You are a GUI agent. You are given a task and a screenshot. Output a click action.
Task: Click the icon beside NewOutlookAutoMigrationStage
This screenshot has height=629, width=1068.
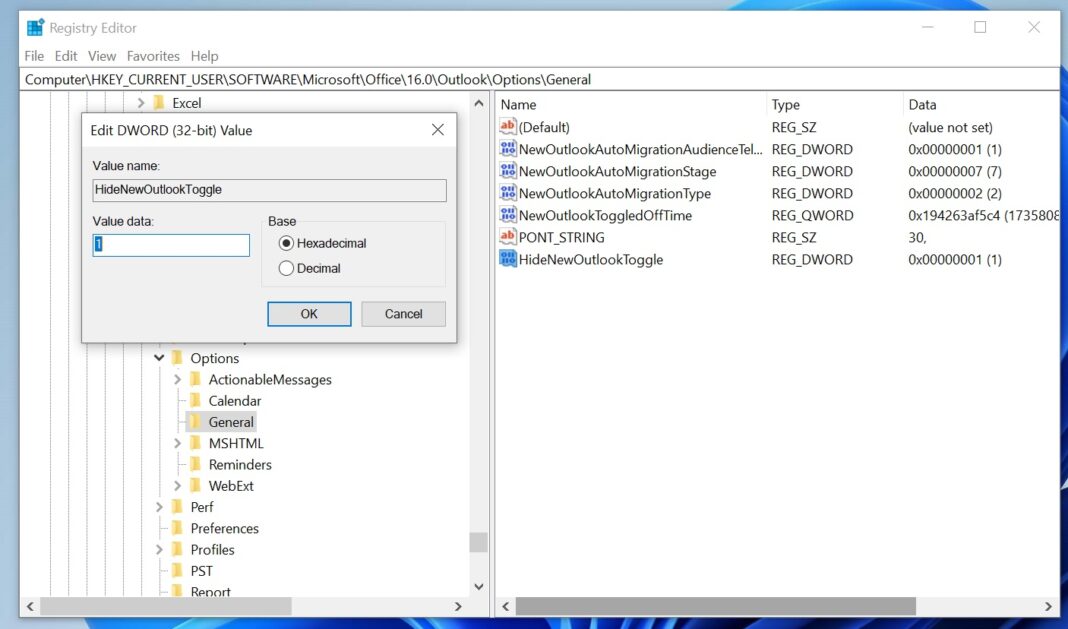pyautogui.click(x=506, y=171)
